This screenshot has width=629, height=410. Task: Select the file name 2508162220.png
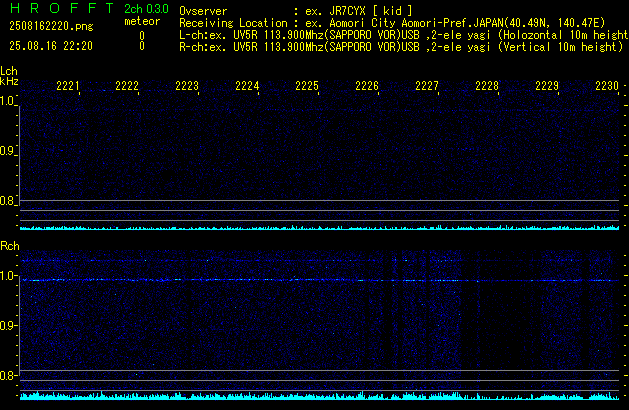(51, 26)
